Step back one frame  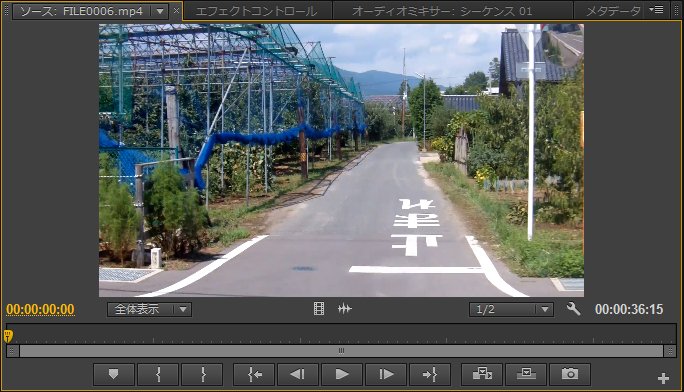pyautogui.click(x=298, y=374)
